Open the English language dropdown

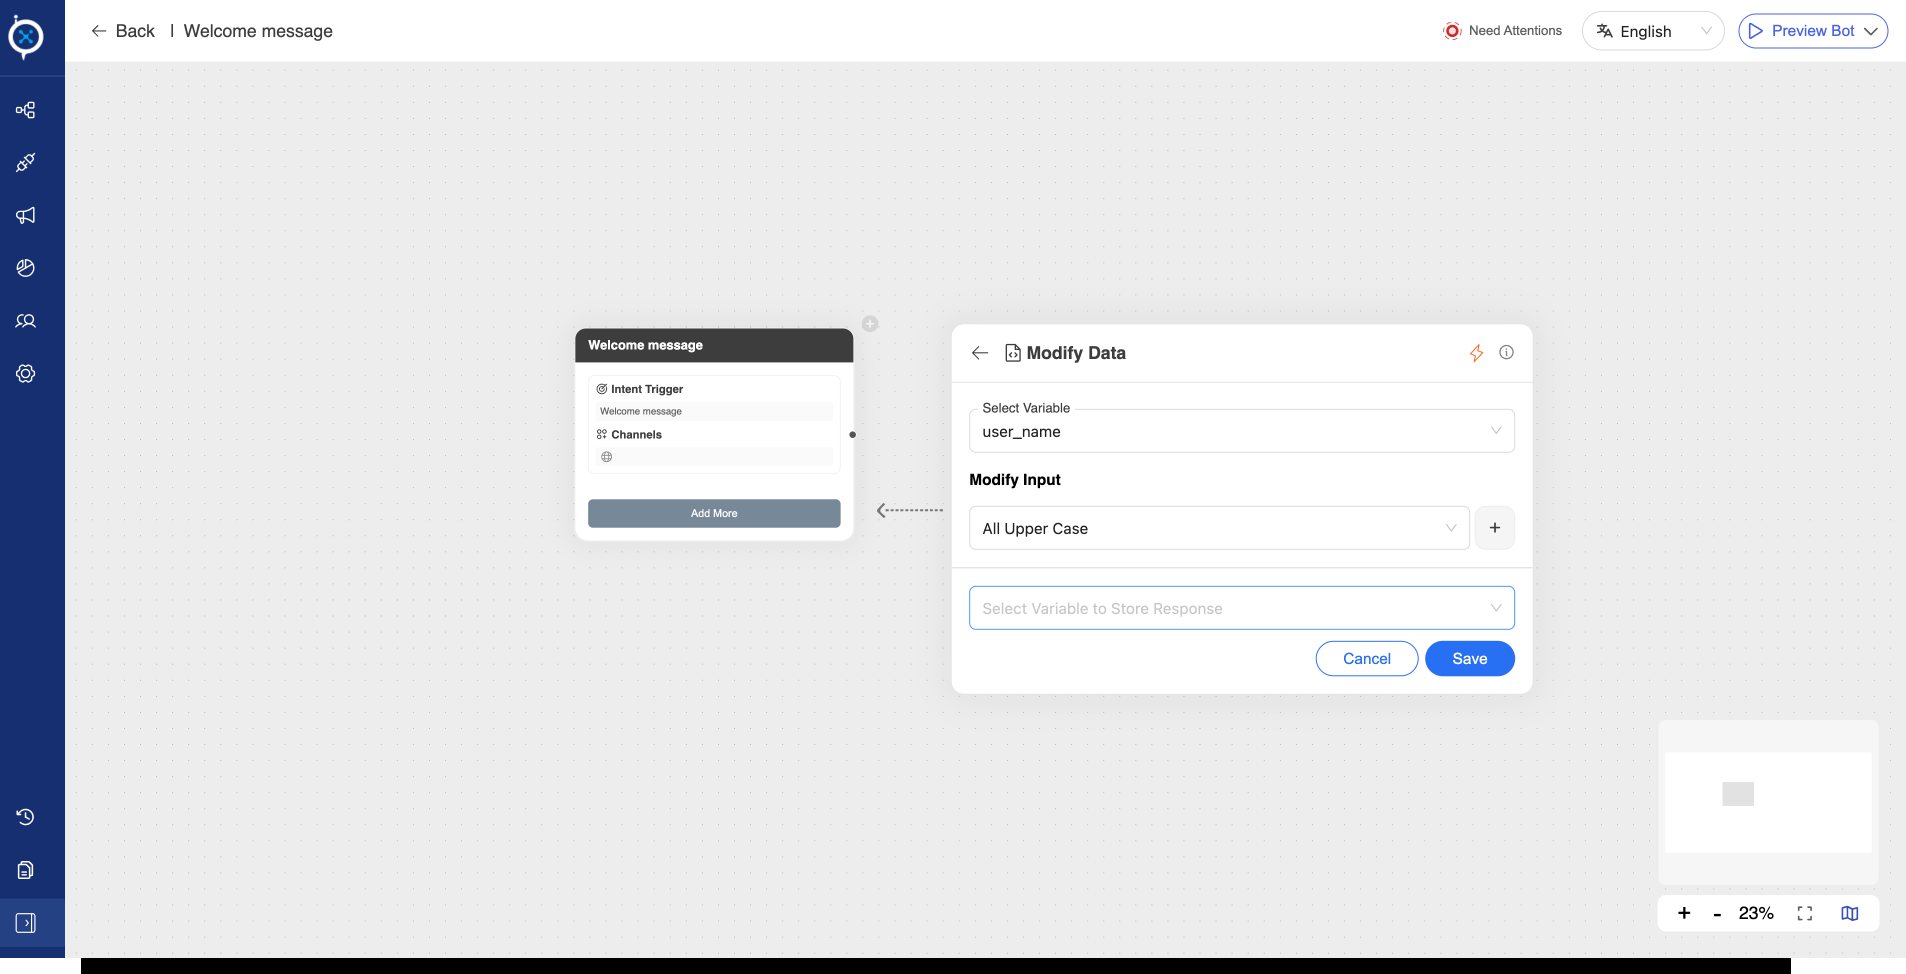click(x=1653, y=31)
